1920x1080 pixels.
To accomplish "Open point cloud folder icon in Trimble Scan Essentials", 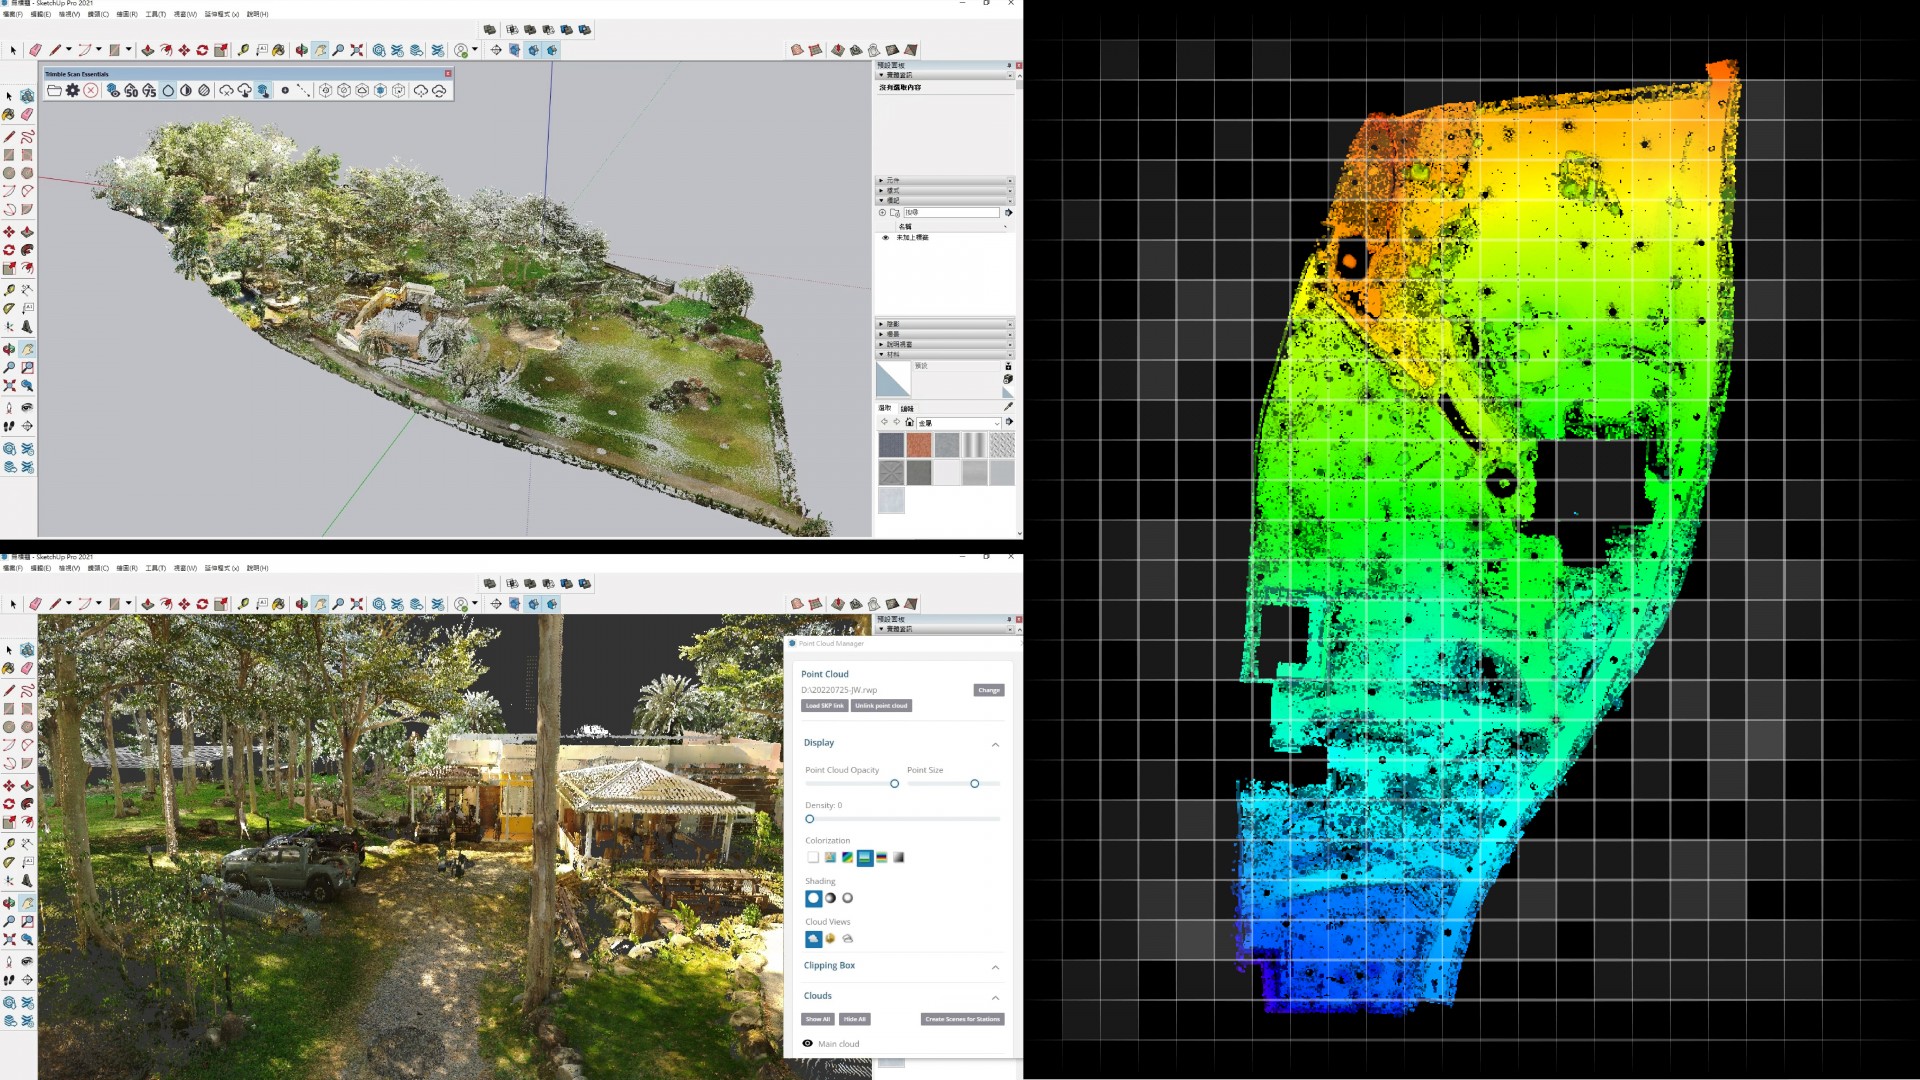I will [54, 91].
